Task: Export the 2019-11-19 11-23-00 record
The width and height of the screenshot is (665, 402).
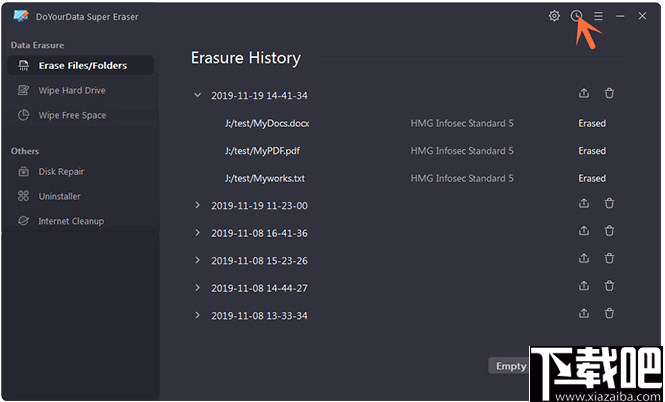Action: point(584,203)
